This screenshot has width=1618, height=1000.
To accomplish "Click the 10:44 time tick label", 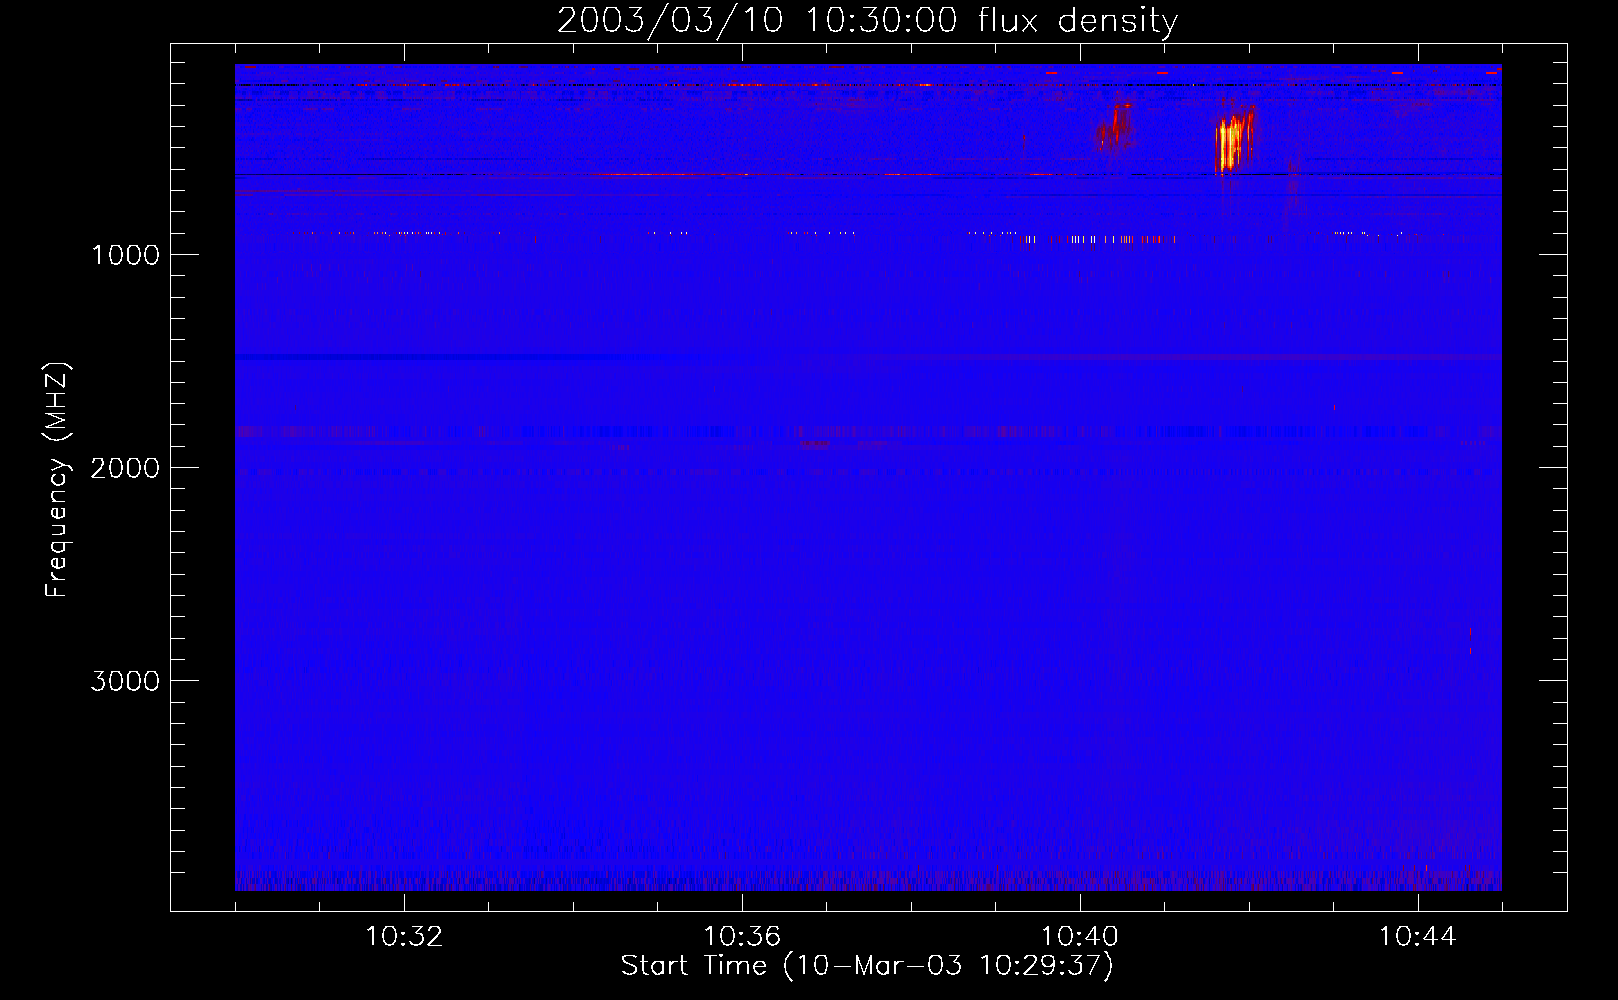I will (x=1418, y=937).
